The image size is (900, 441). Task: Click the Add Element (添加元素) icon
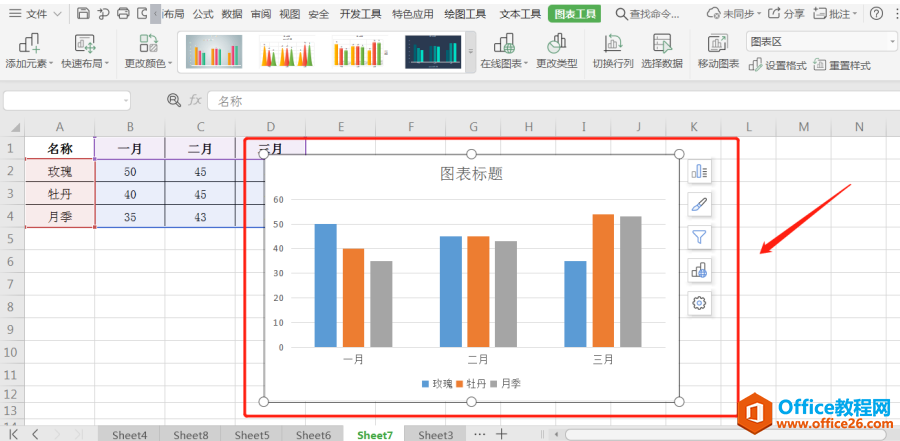coord(29,44)
